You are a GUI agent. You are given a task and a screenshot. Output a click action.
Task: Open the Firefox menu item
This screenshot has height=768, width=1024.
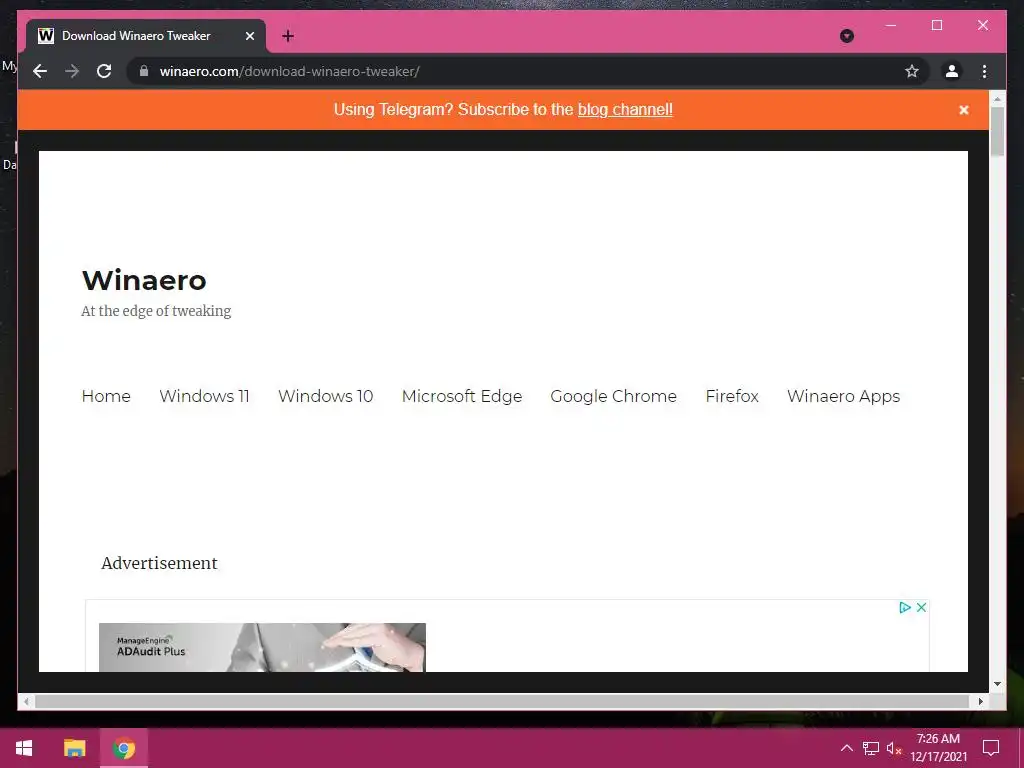pyautogui.click(x=732, y=396)
